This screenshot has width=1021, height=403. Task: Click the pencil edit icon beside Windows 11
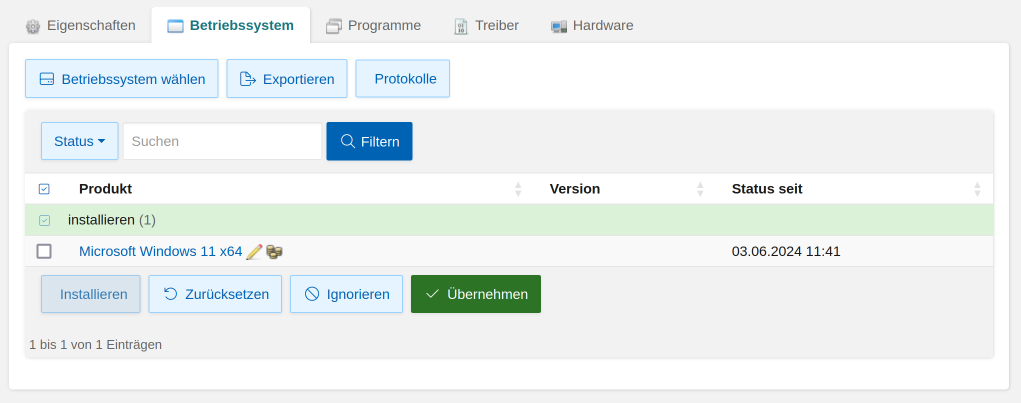point(254,252)
